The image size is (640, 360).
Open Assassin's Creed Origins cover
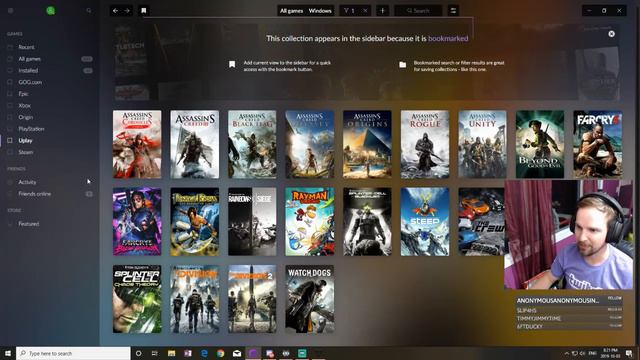367,144
